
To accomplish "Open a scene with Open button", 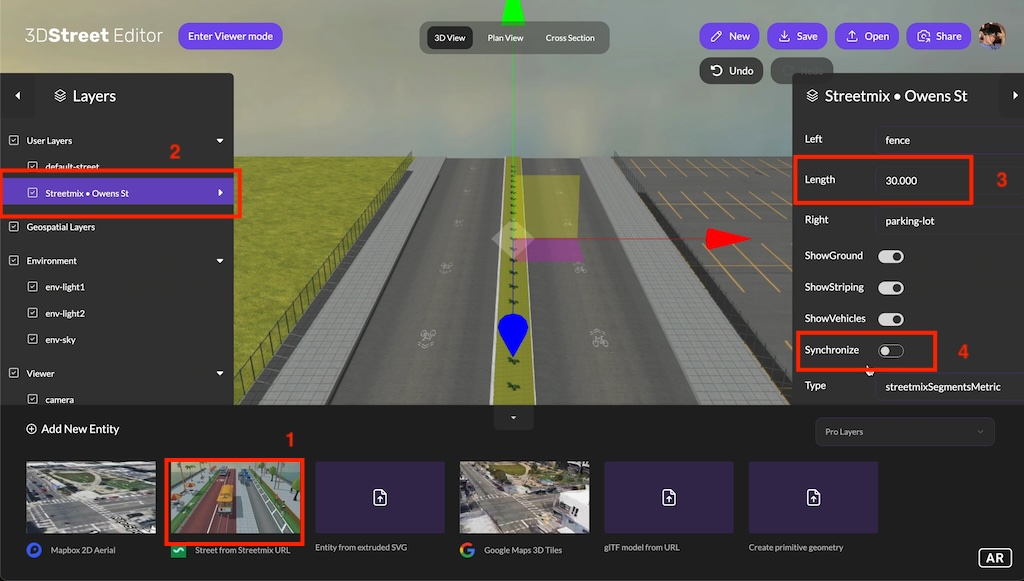I will [867, 36].
